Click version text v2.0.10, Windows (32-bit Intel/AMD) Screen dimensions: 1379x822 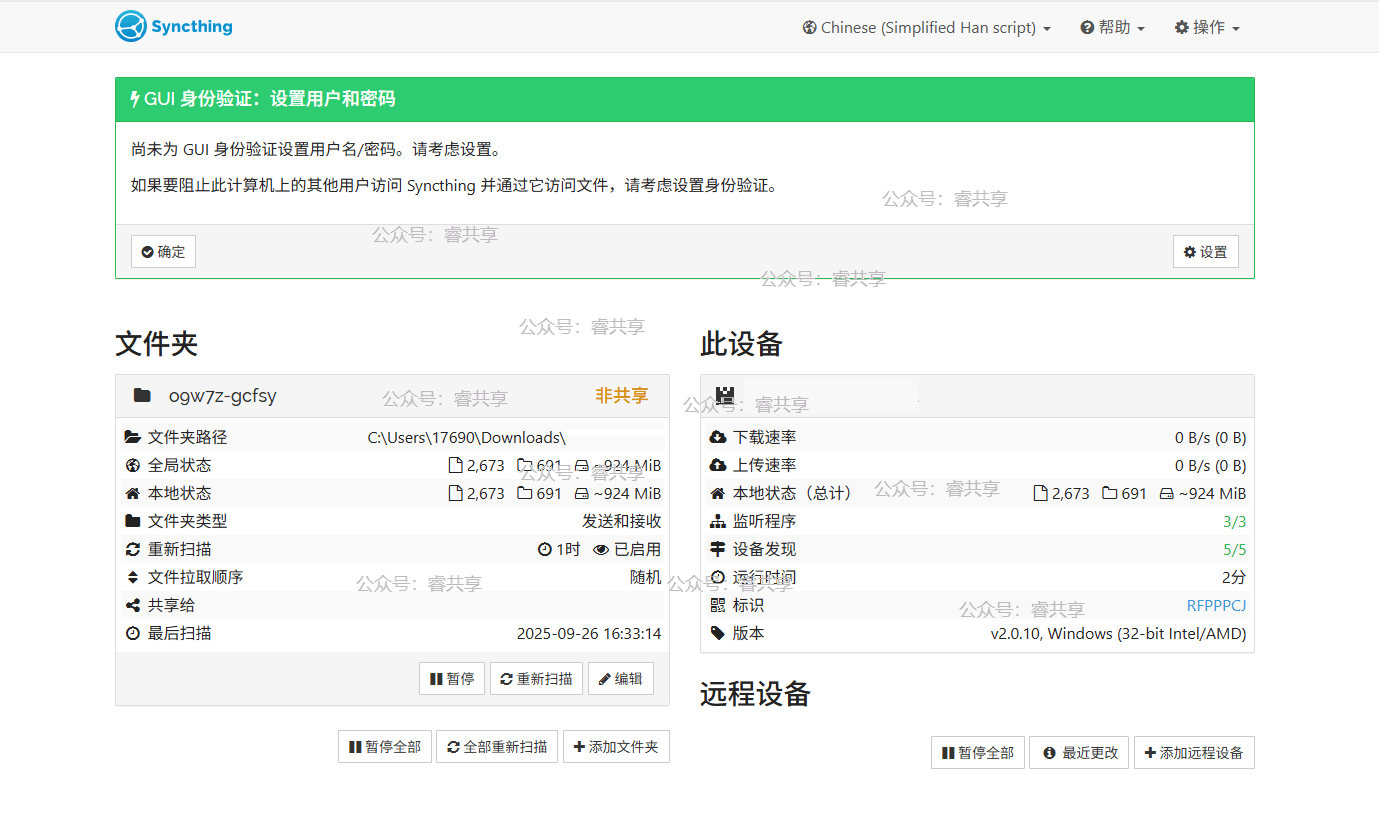pyautogui.click(x=1119, y=634)
